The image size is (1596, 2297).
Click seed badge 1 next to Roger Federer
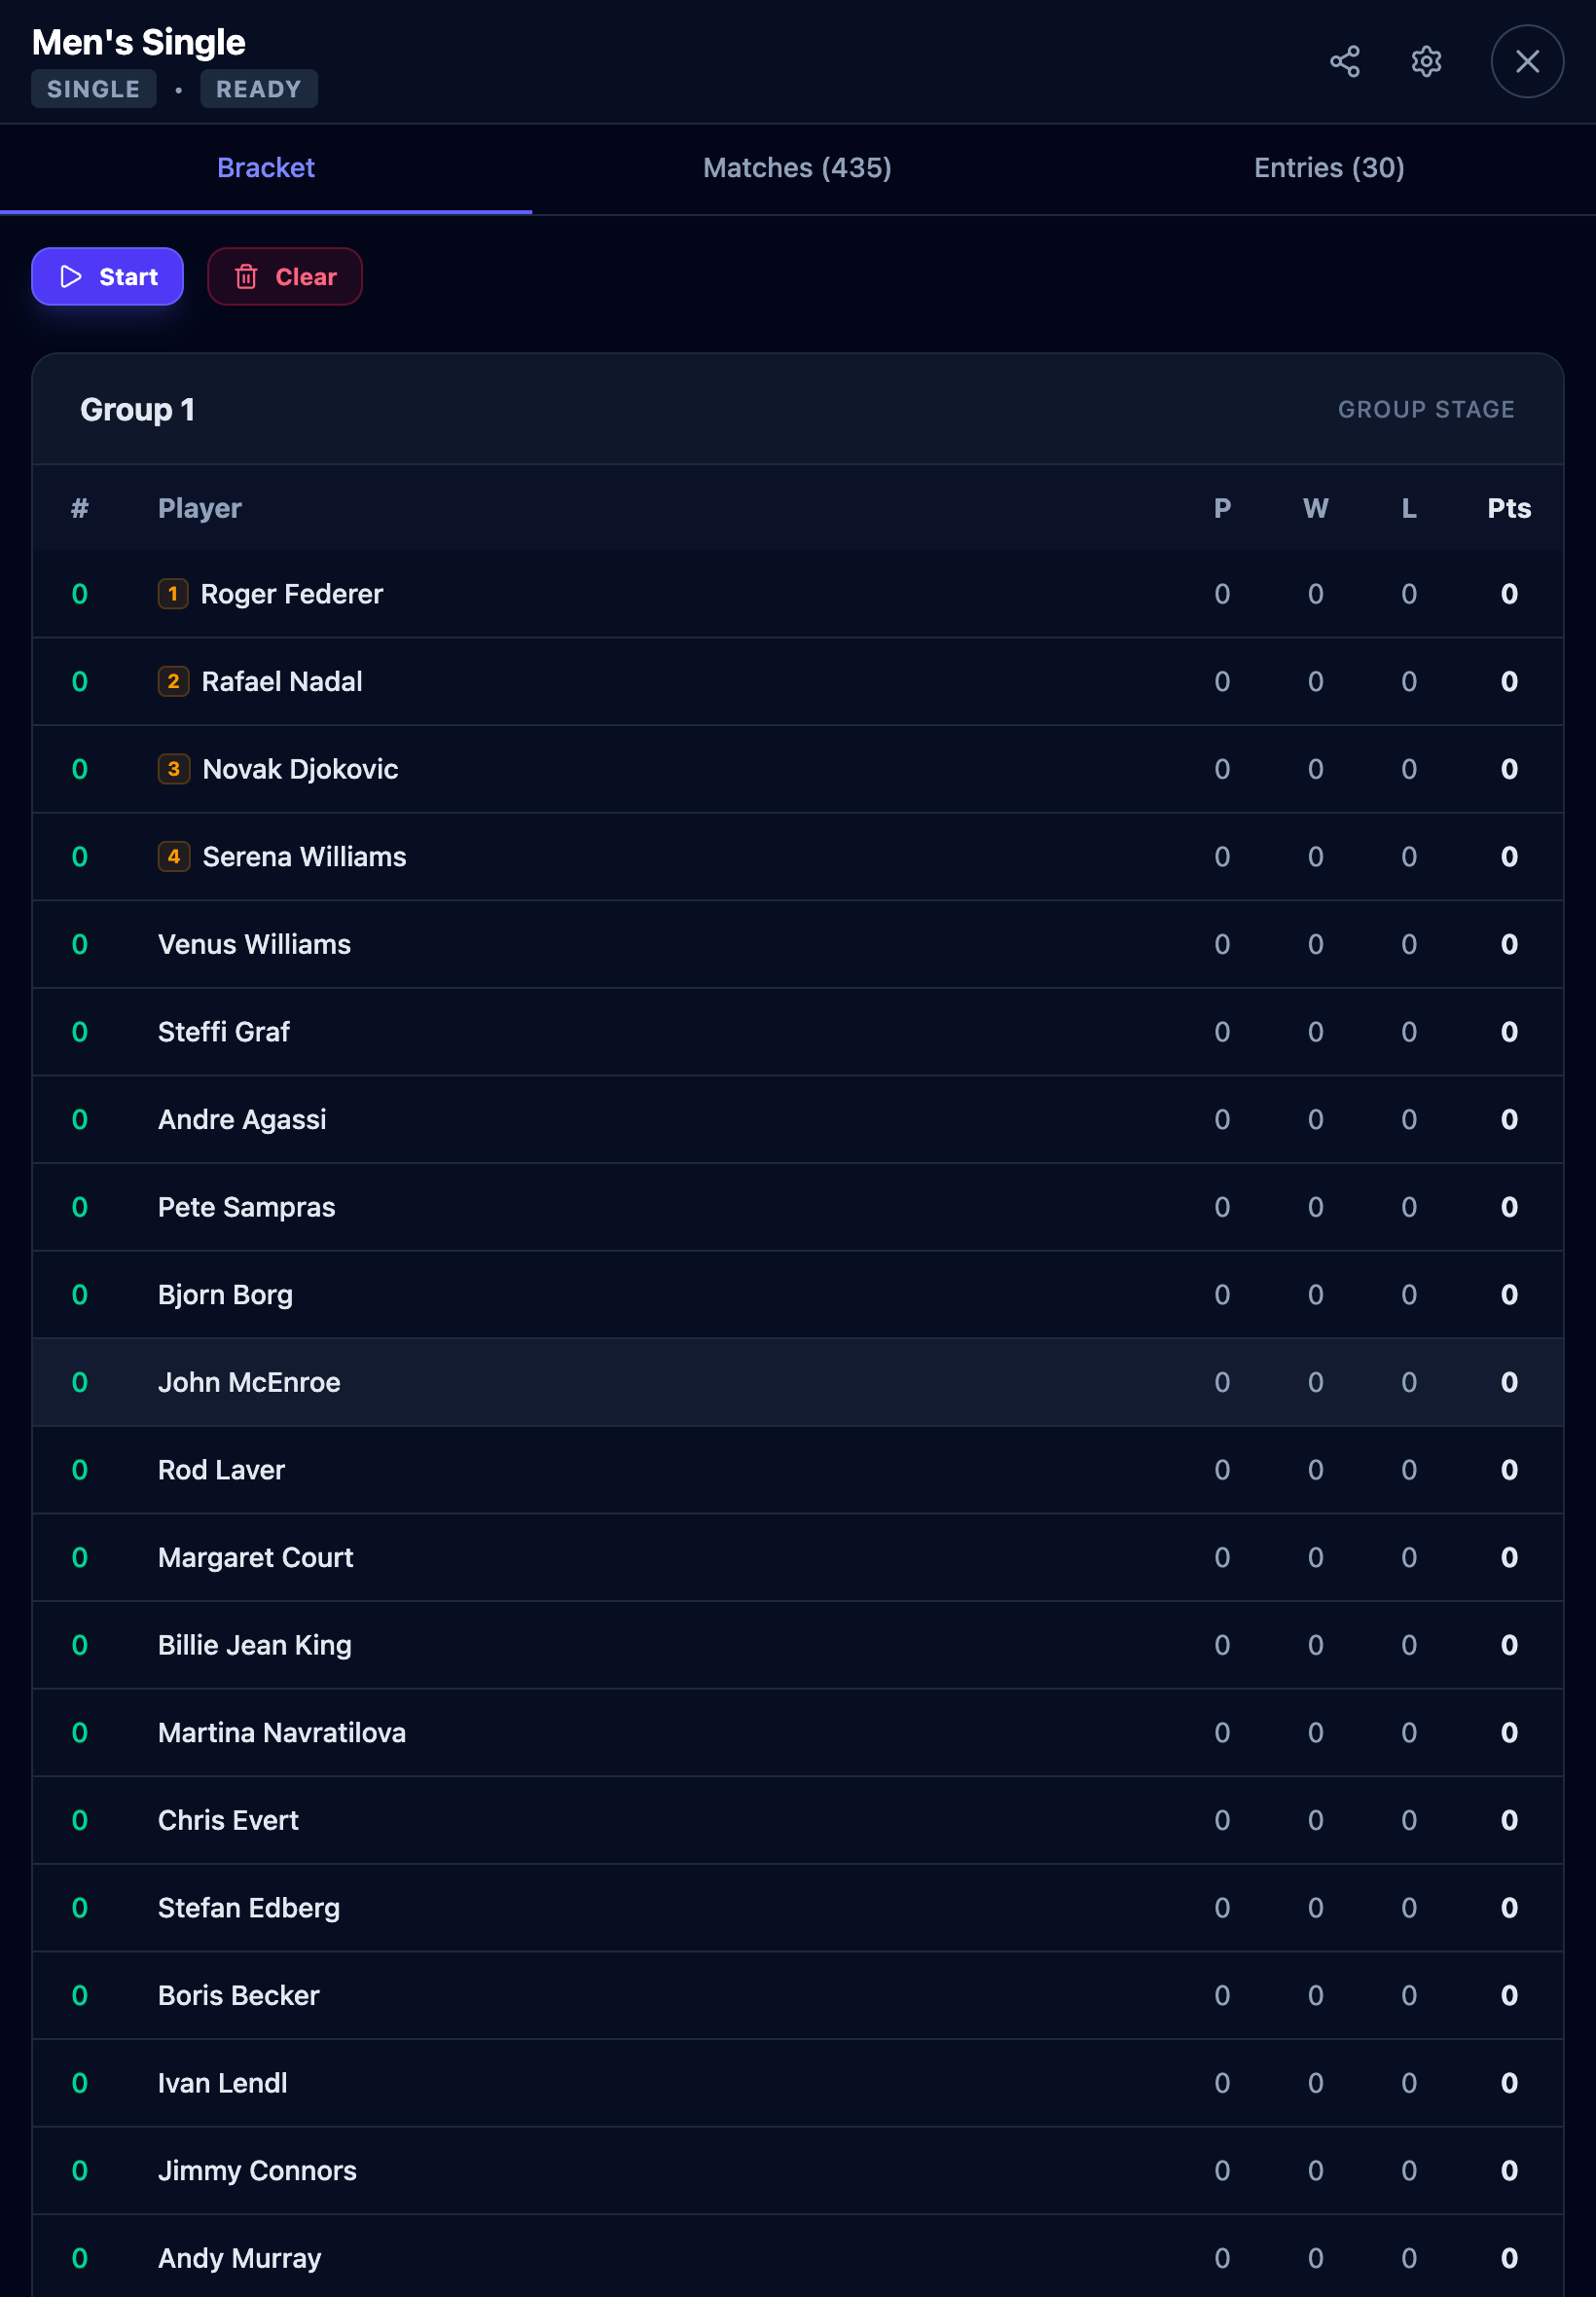[x=173, y=593]
